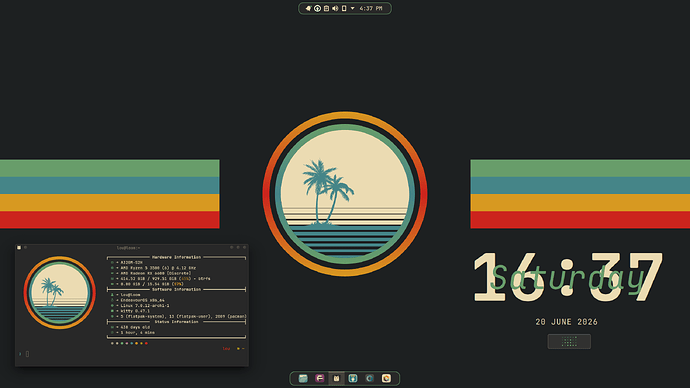
Task: Launch the teal file manager dock icon
Action: click(x=303, y=378)
